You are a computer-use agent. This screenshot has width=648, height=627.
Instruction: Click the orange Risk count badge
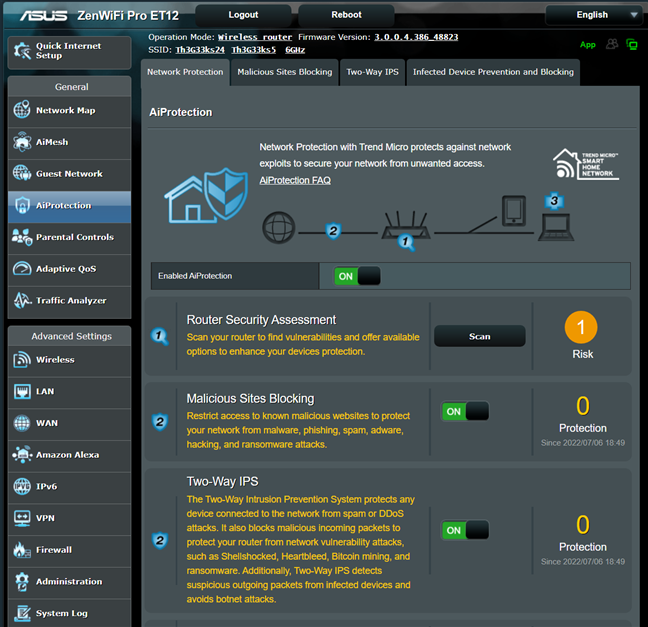(x=582, y=328)
